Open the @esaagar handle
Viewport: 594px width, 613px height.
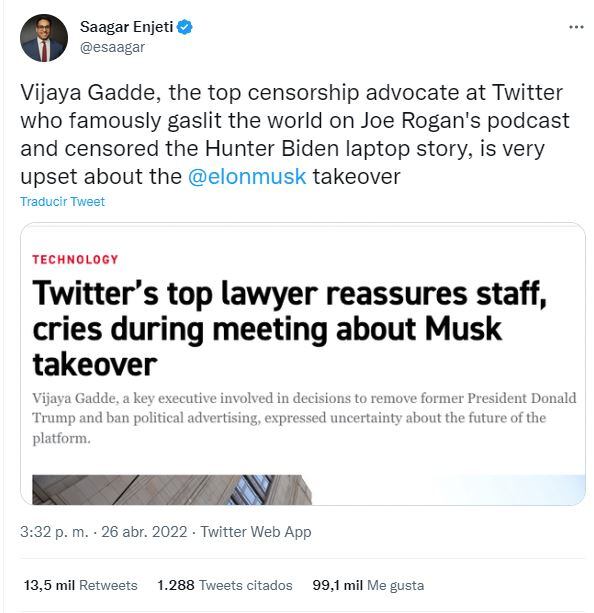(x=112, y=47)
